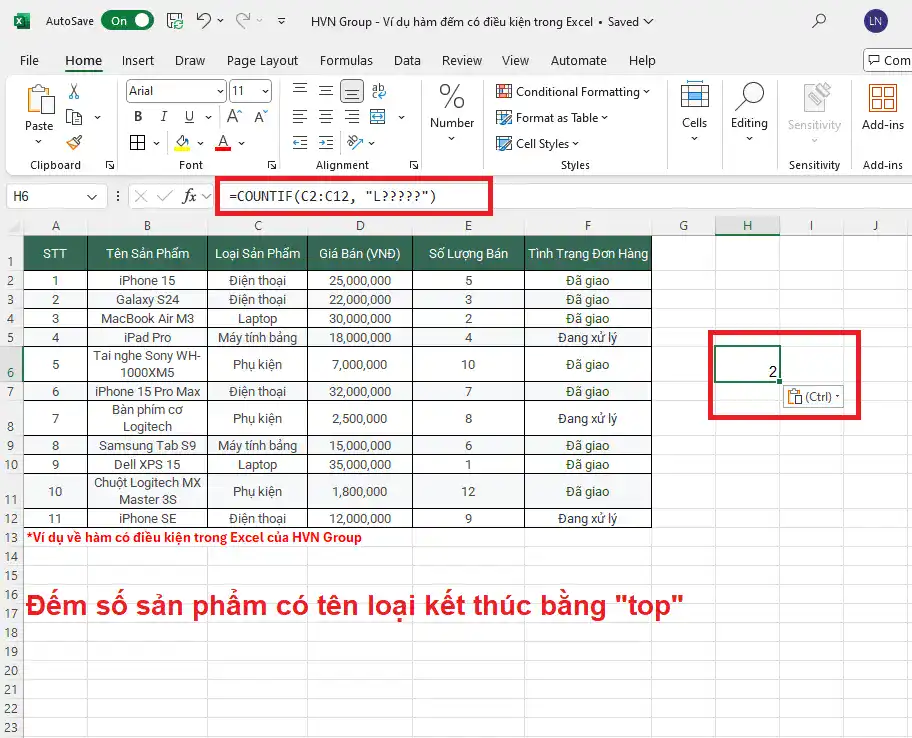Open the Fill Color dropdown arrow
The height and width of the screenshot is (738, 912).
[199, 142]
